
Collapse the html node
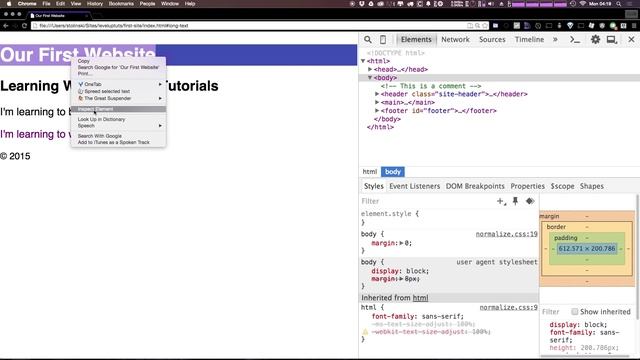(363, 61)
